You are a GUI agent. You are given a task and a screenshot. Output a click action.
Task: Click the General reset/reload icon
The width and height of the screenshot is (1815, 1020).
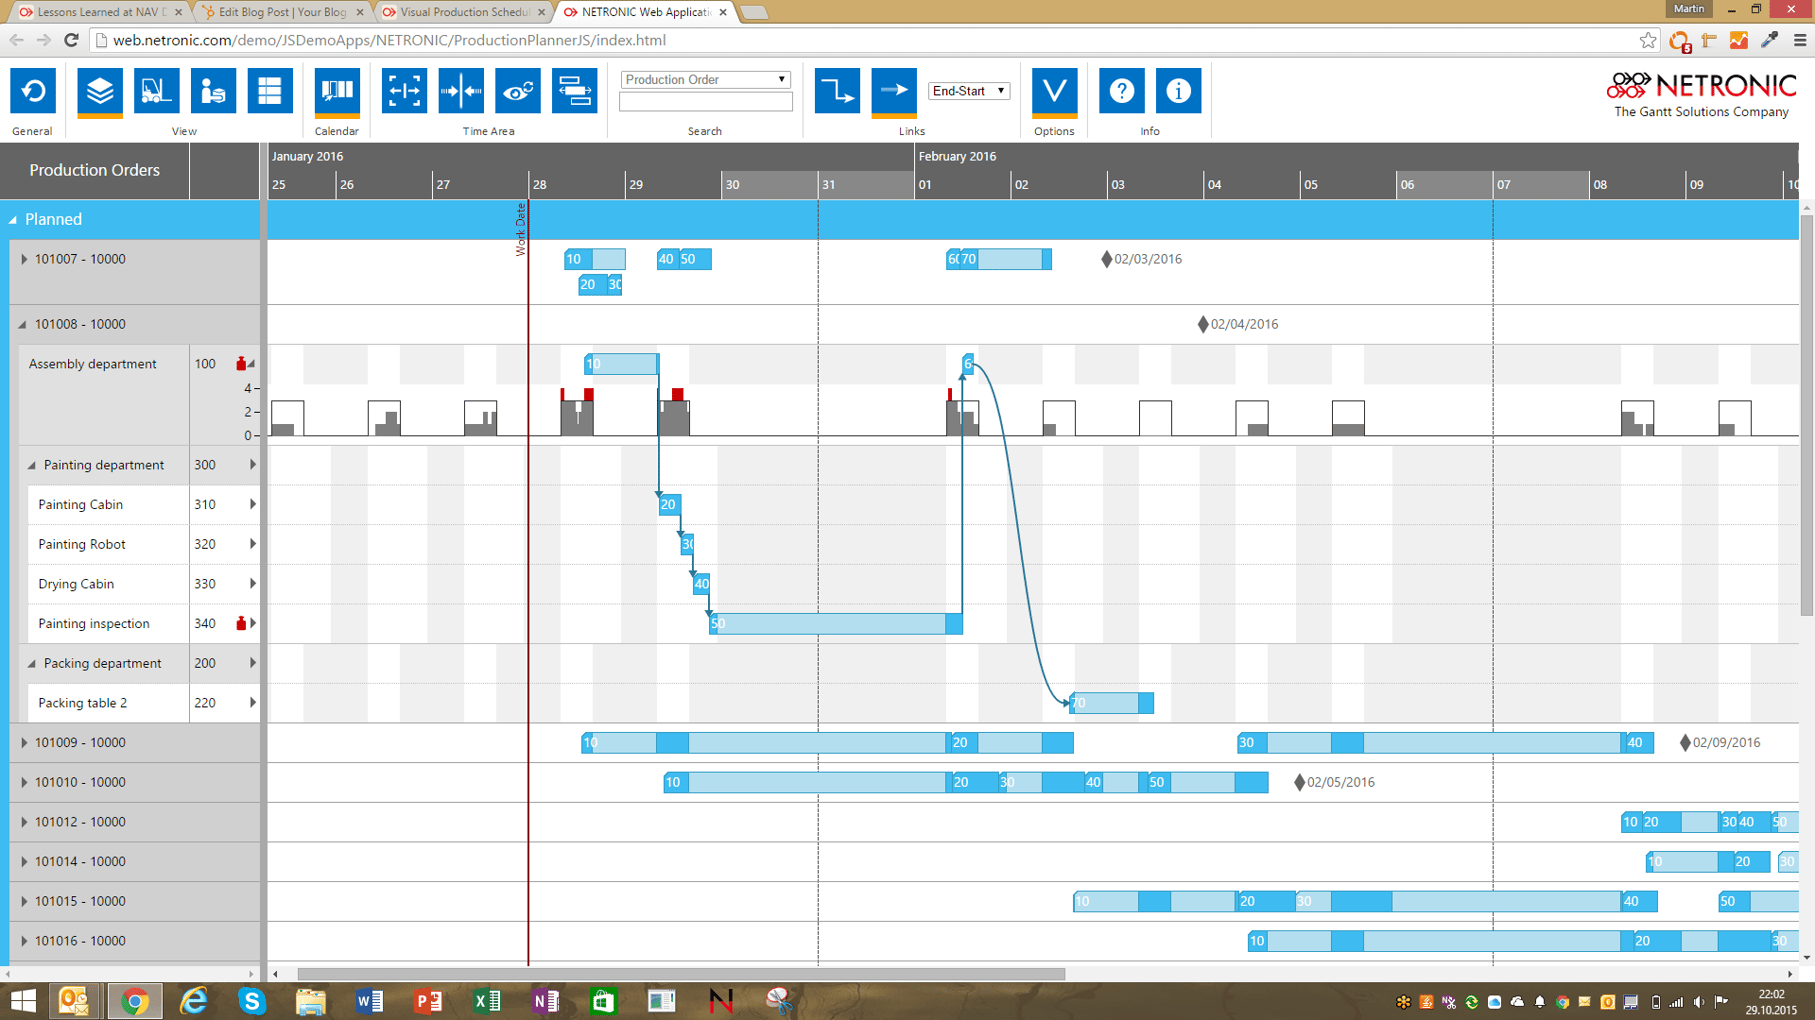pyautogui.click(x=33, y=91)
